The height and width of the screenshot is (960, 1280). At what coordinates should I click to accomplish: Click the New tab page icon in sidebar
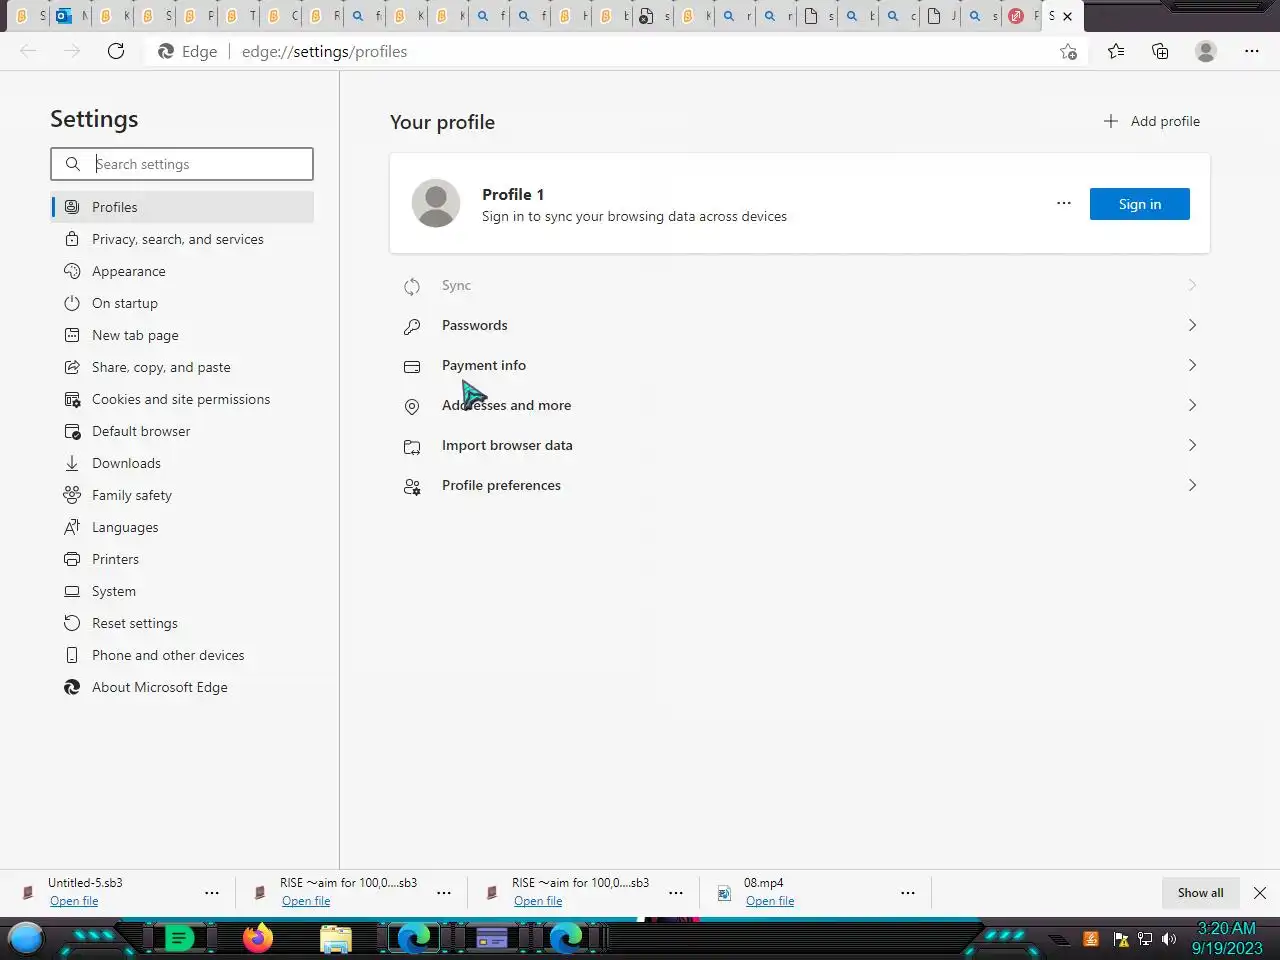[x=72, y=335]
